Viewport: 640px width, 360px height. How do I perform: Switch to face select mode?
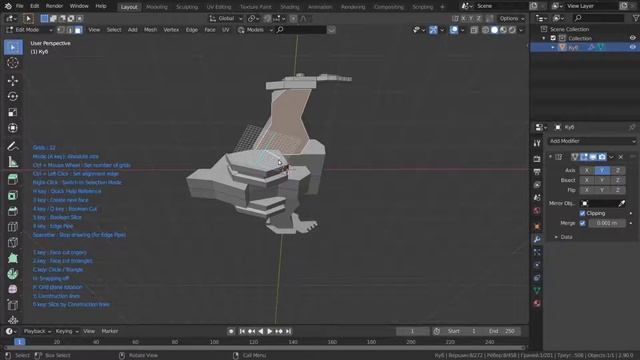(x=78, y=30)
